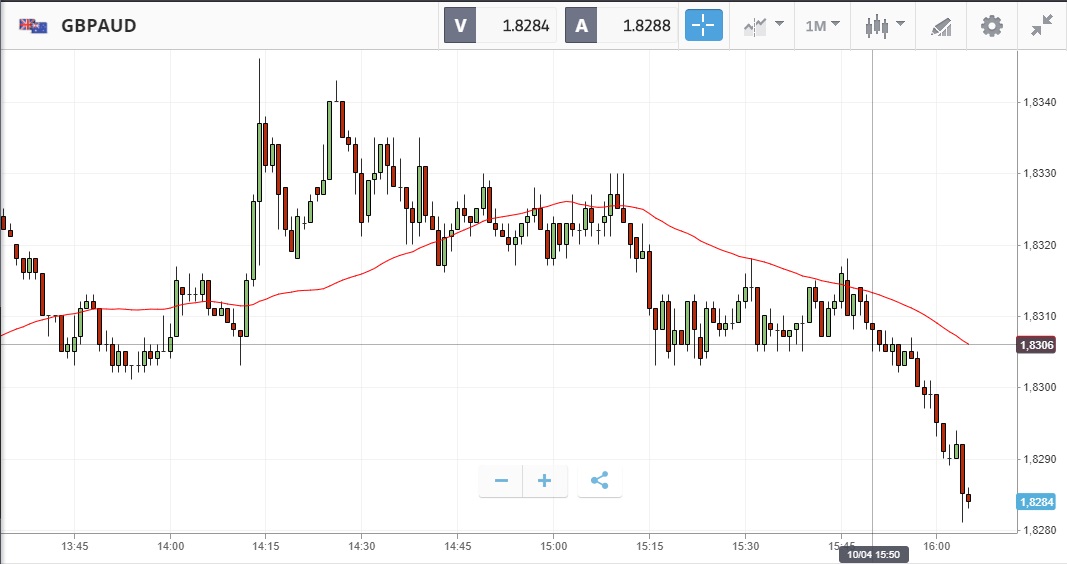Click the 1,8306 price label on axis
Viewport: 1067px width, 564px height.
1034,345
